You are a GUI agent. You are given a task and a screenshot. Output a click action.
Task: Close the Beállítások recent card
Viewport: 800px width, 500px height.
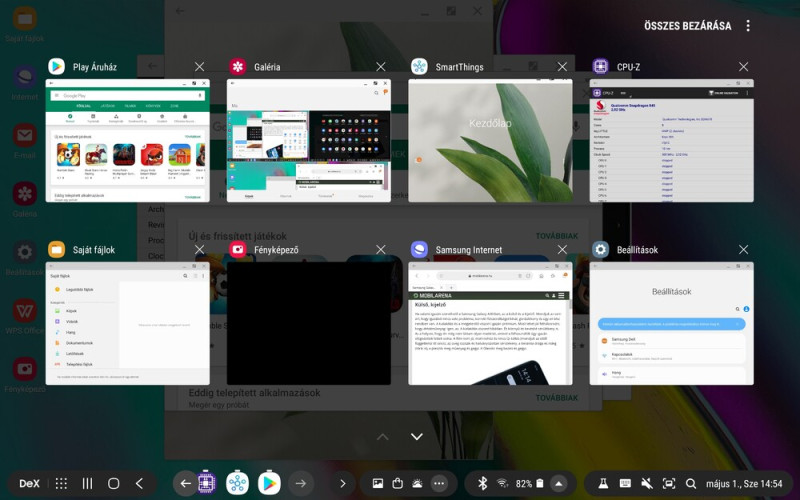(743, 249)
